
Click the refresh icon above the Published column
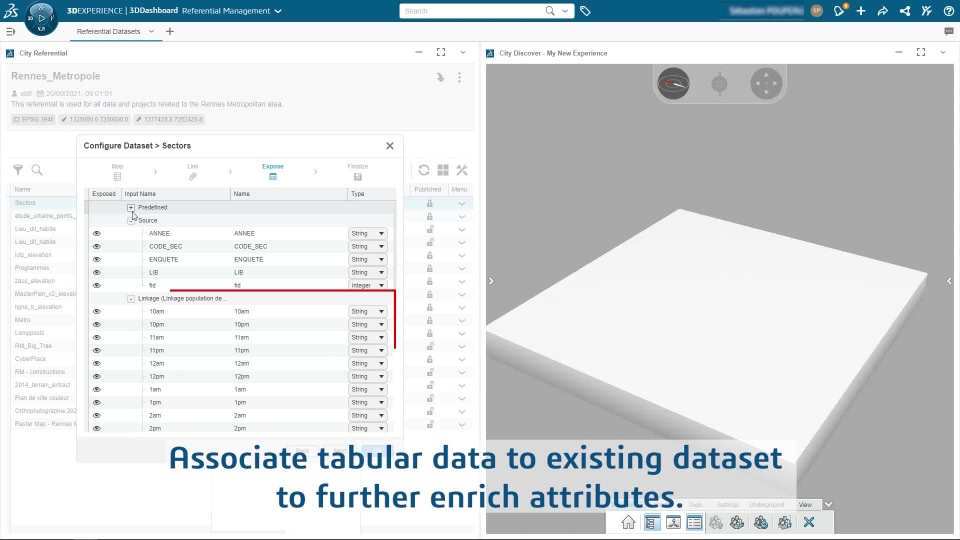424,170
